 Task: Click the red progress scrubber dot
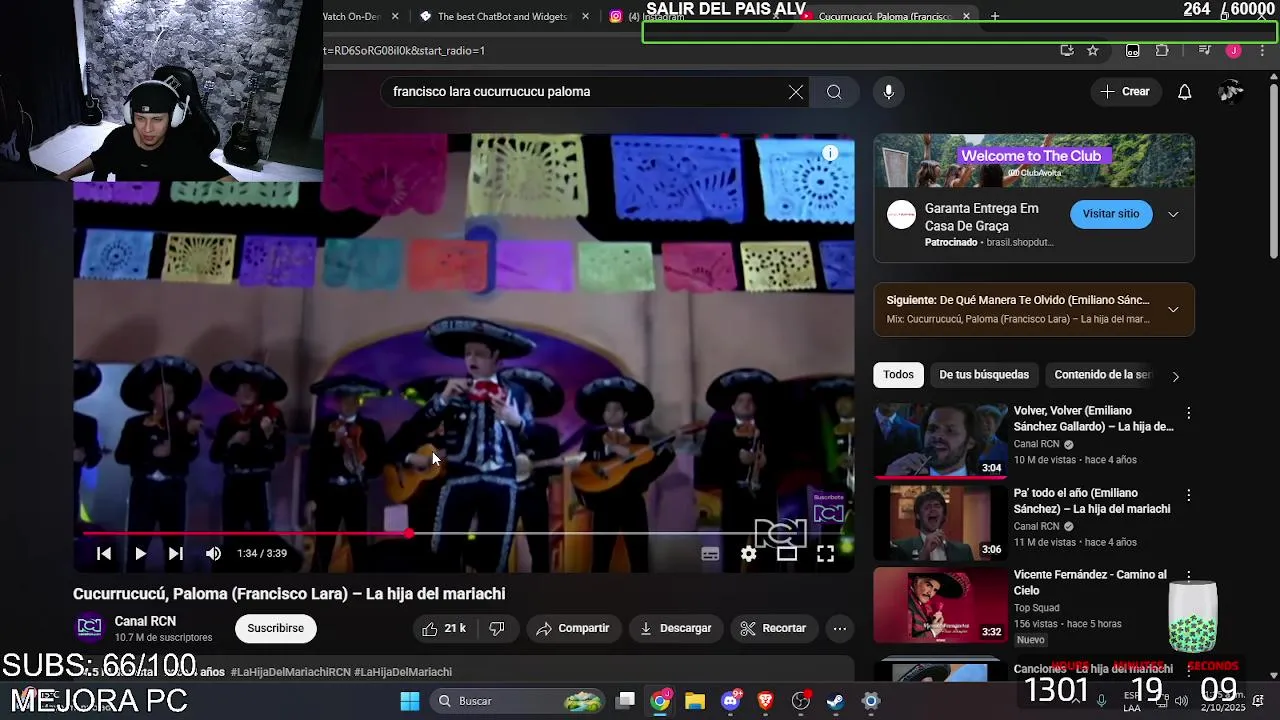[x=409, y=533]
